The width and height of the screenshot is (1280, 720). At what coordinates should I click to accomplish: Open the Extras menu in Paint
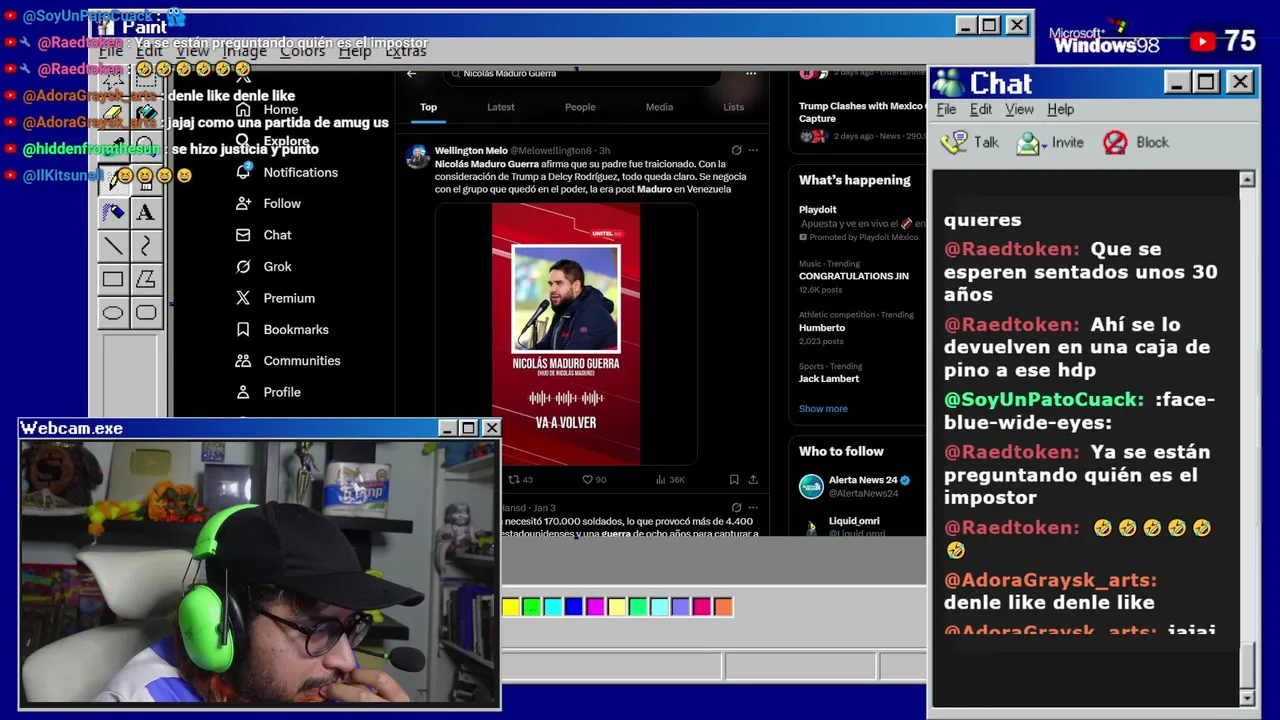coord(406,51)
